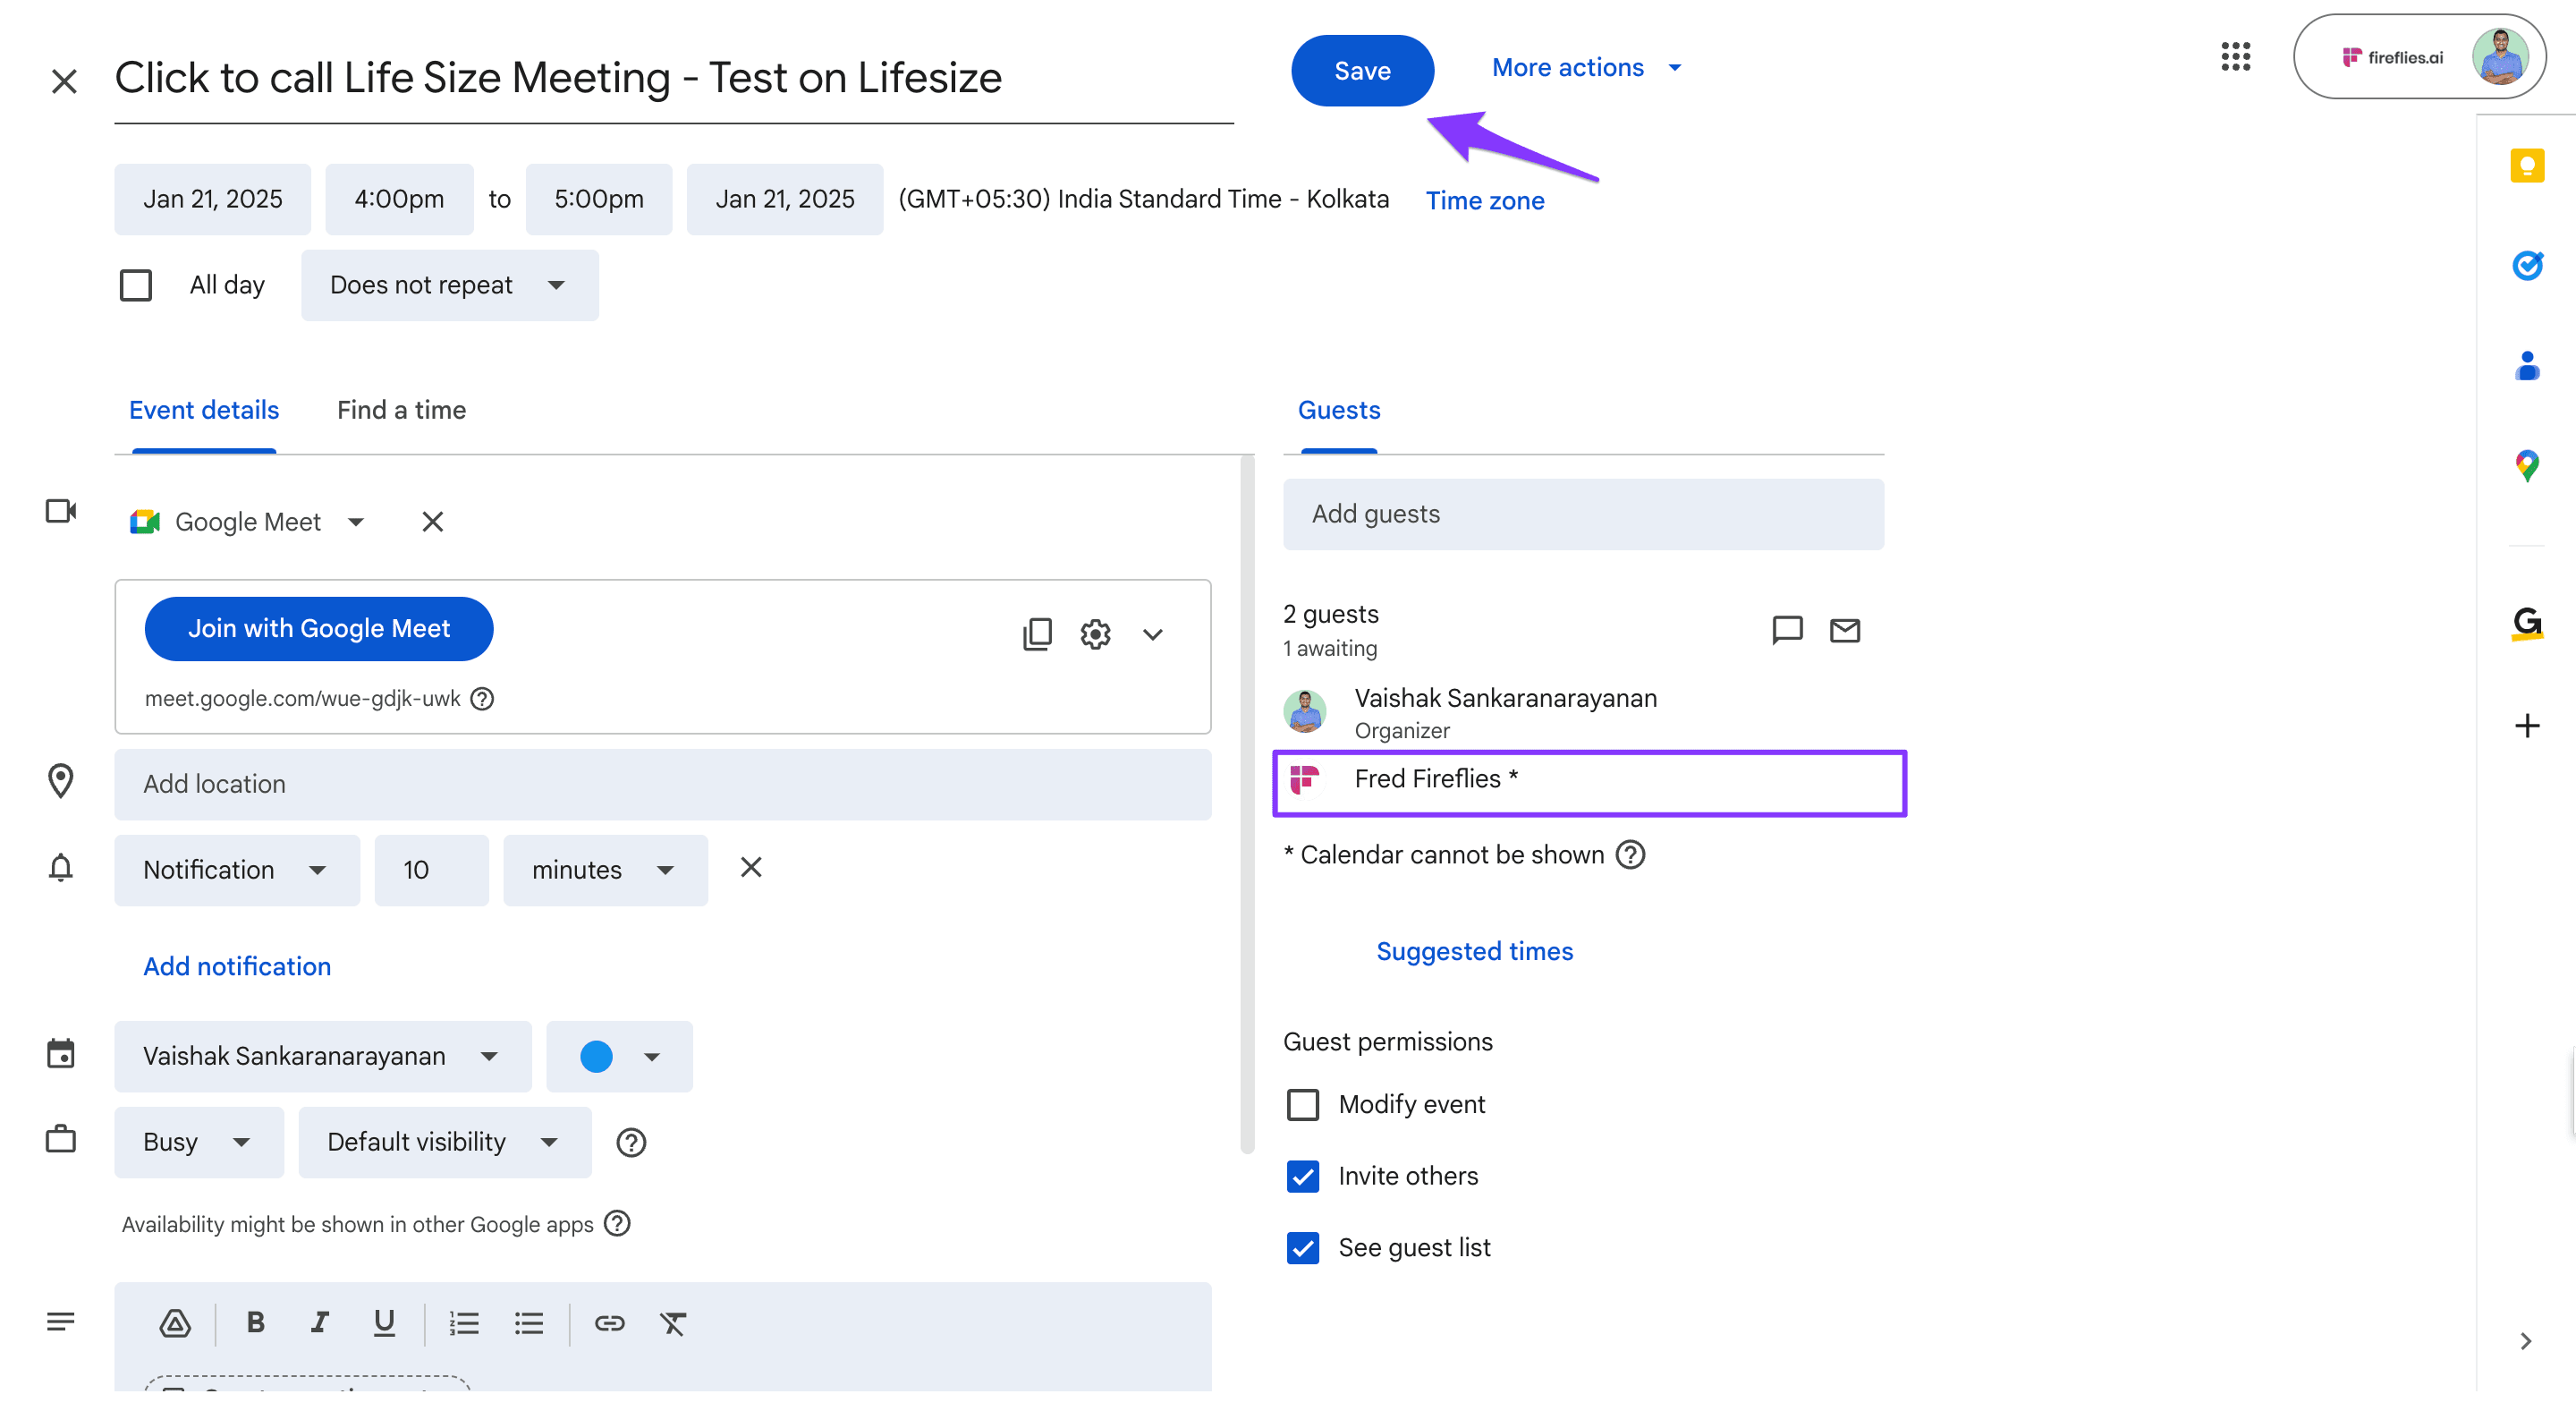Open Google Meet video call settings gear
The height and width of the screenshot is (1428, 2576).
click(x=1095, y=634)
